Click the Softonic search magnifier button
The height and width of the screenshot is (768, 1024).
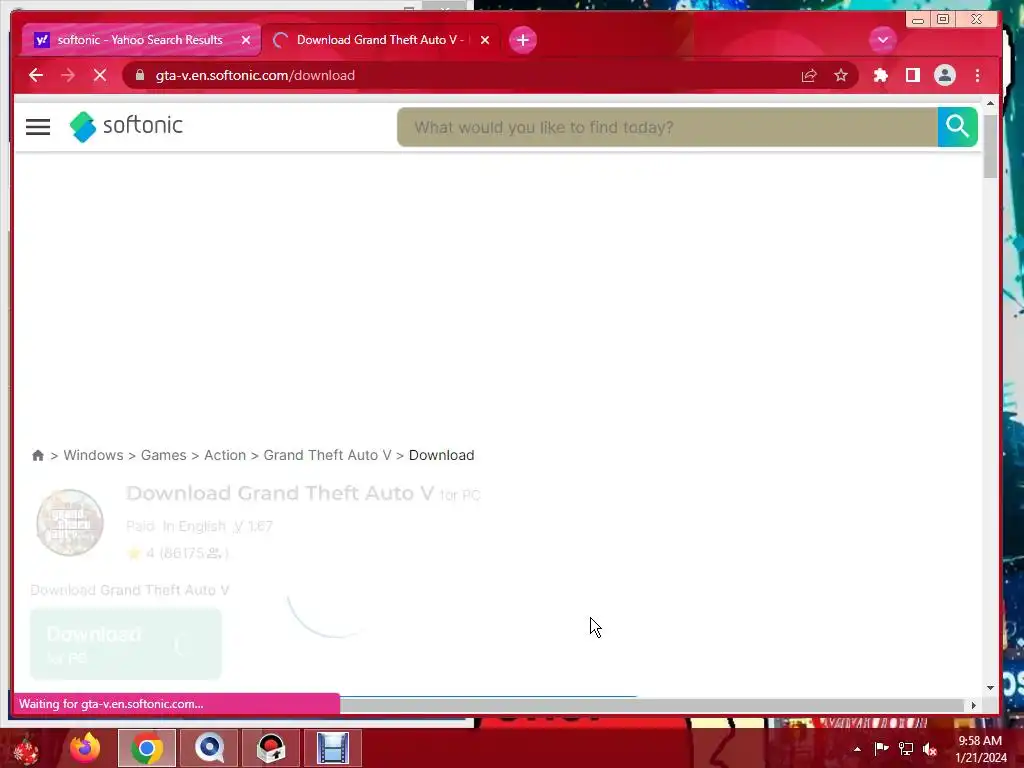coord(957,127)
